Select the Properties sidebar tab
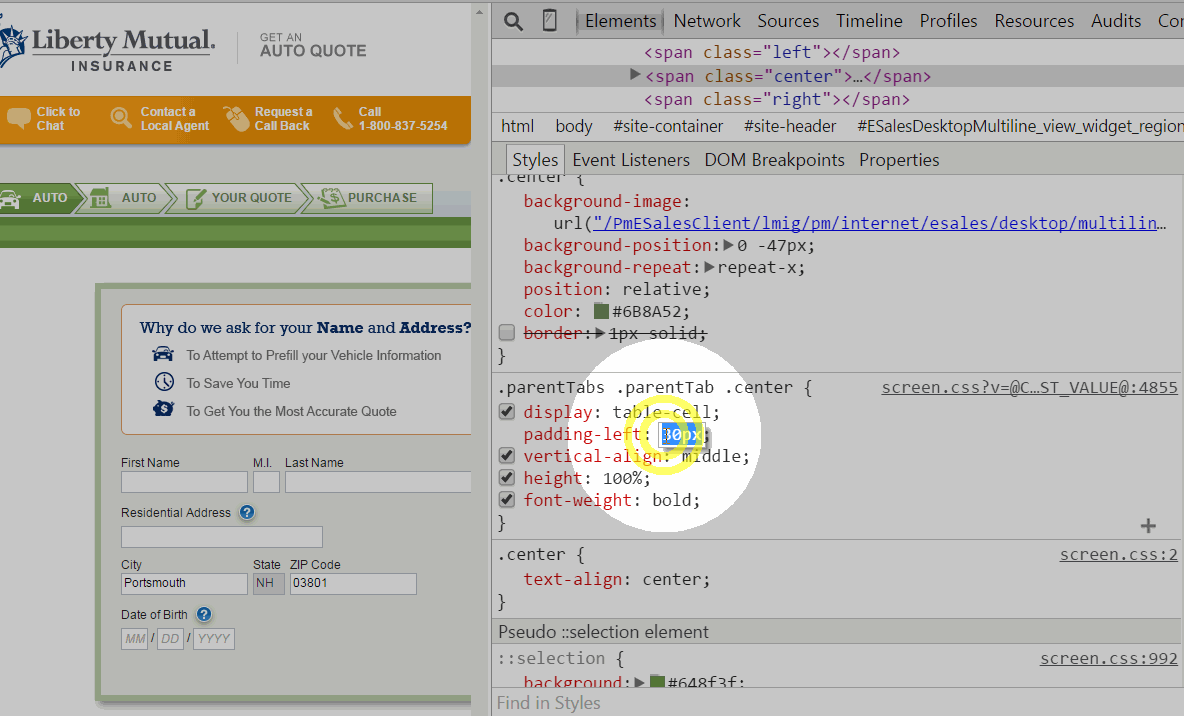 899,160
